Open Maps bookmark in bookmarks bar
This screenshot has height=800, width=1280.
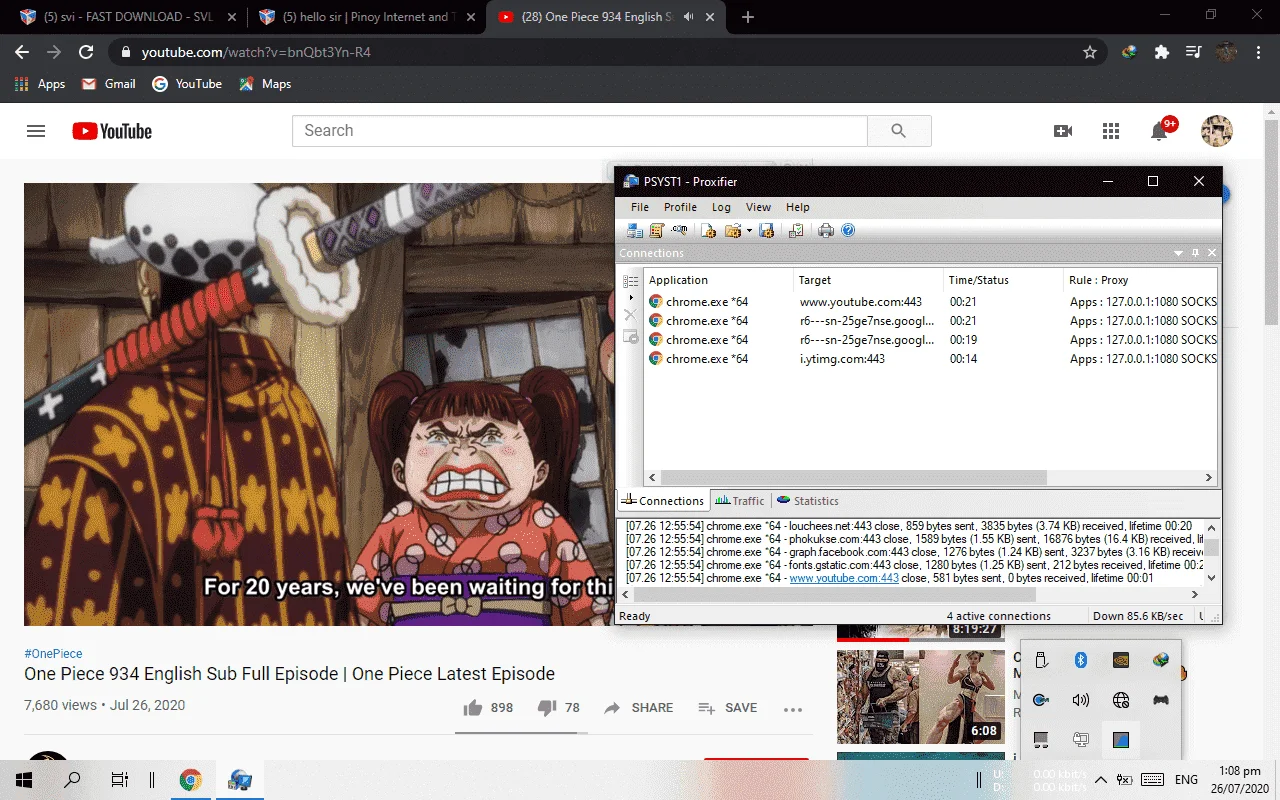[x=265, y=84]
